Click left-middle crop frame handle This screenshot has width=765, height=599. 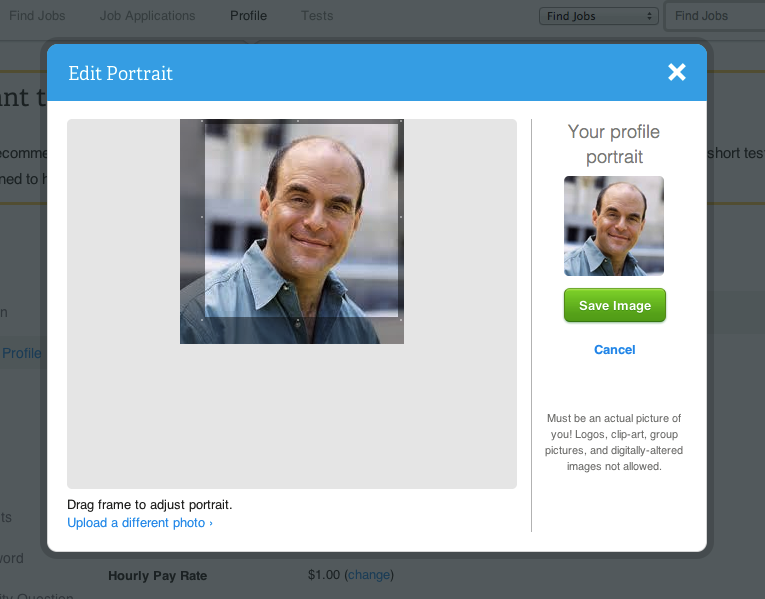pyautogui.click(x=203, y=217)
